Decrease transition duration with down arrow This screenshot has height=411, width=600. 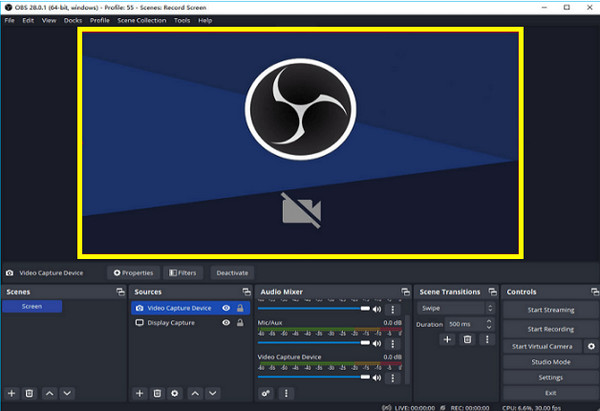click(x=489, y=328)
